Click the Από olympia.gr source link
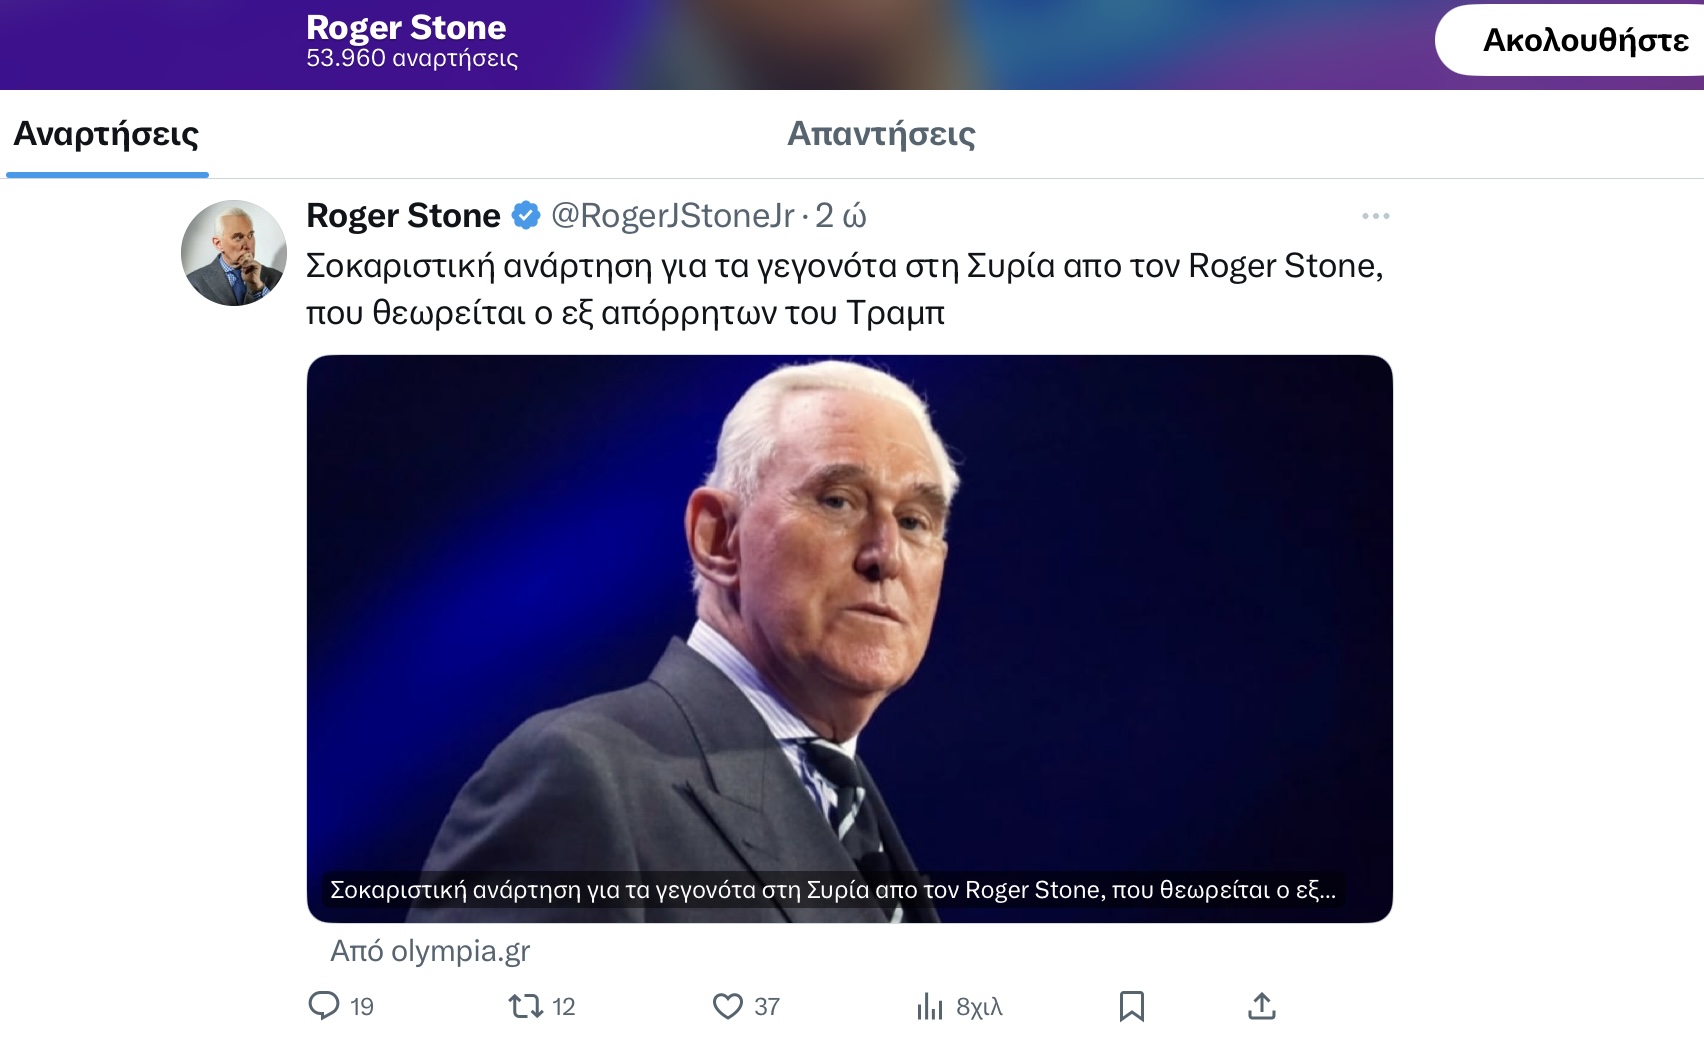The image size is (1704, 1046). pos(430,951)
